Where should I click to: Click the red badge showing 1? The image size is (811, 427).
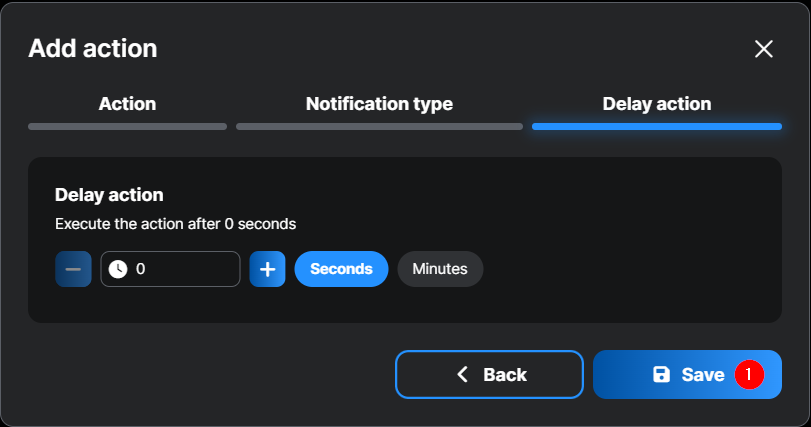click(x=749, y=375)
